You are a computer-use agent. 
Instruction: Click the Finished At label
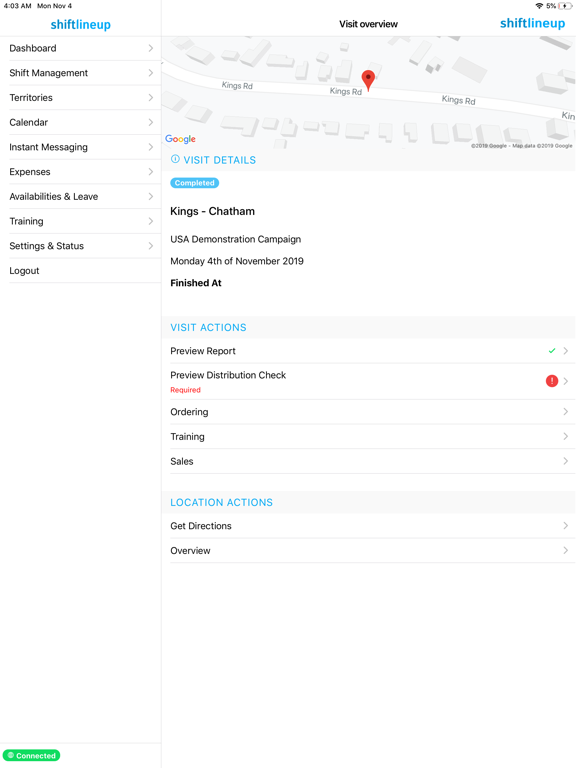click(x=196, y=283)
